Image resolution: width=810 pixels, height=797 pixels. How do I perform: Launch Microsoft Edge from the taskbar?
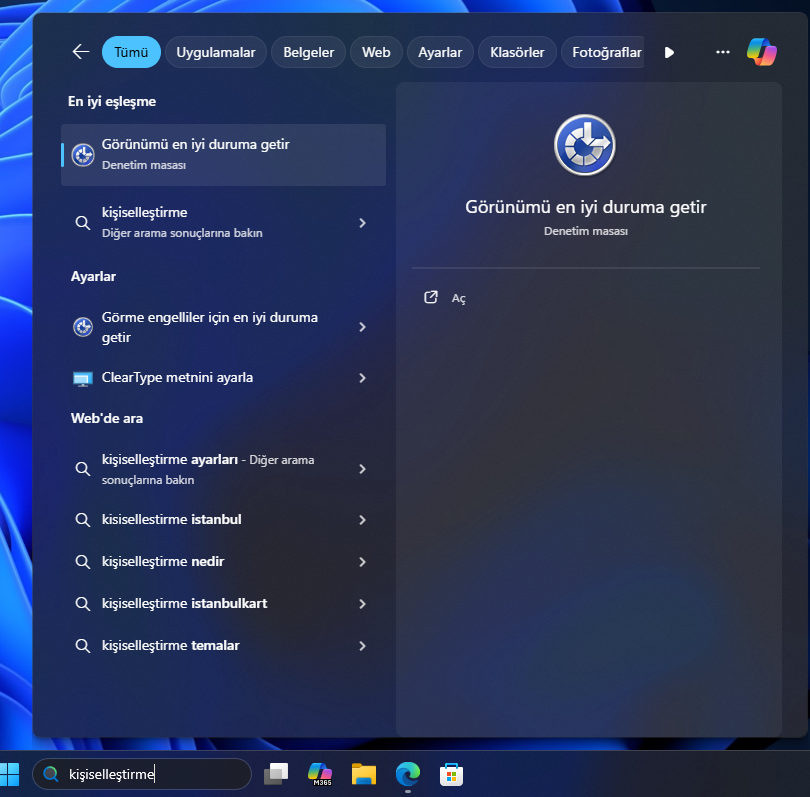click(x=408, y=774)
